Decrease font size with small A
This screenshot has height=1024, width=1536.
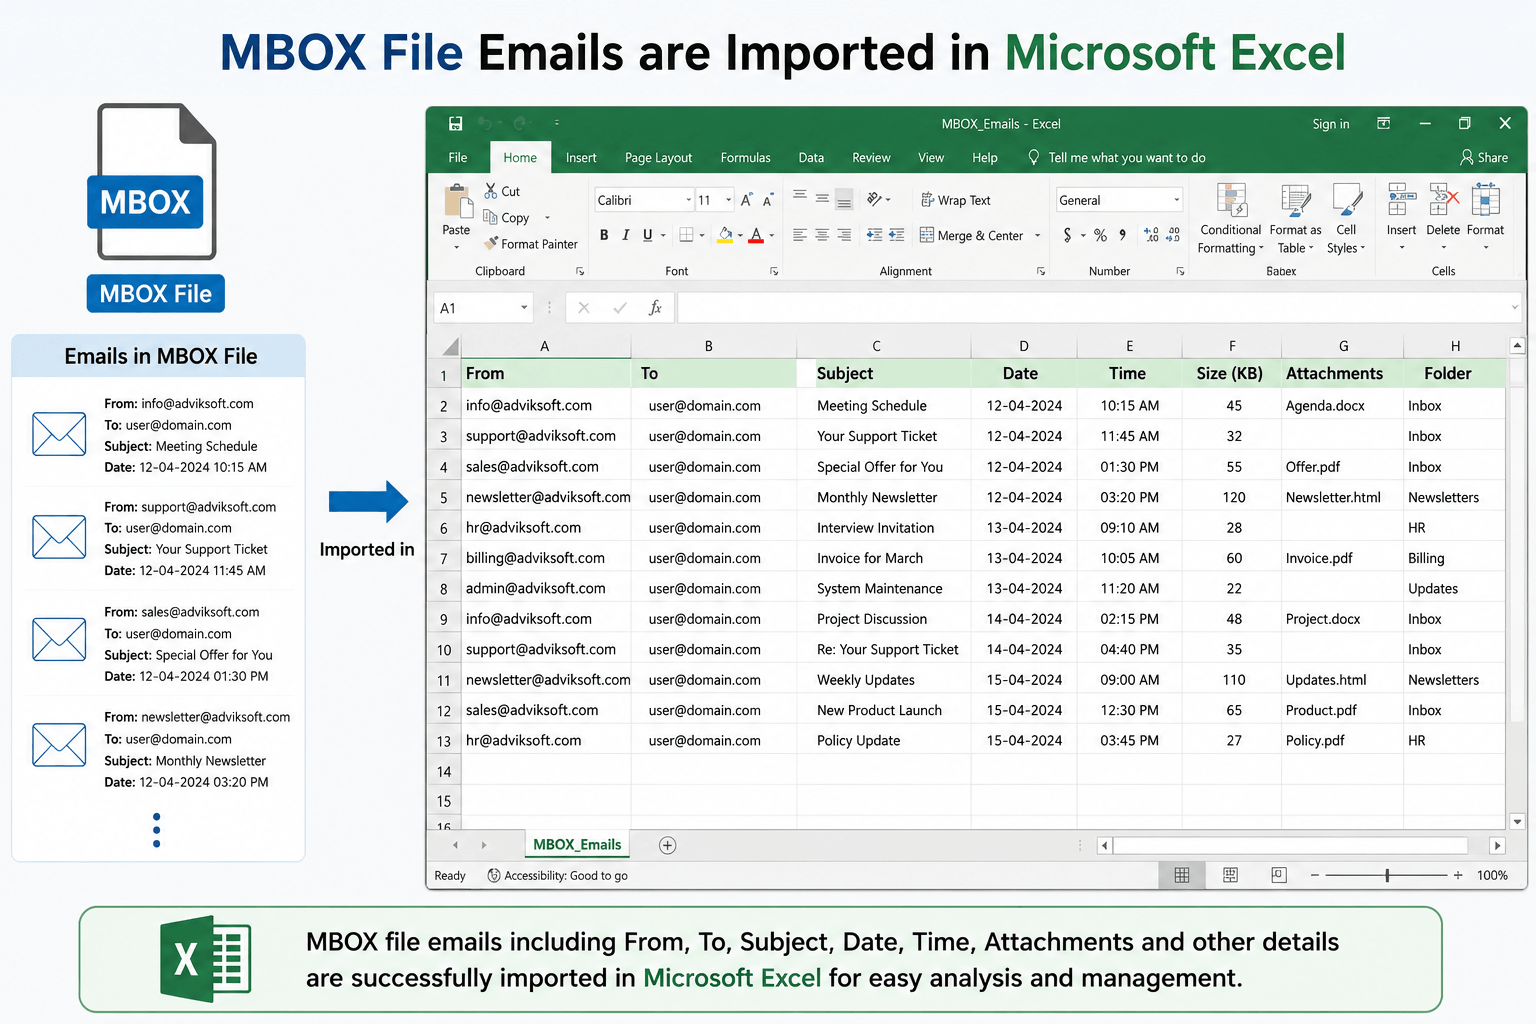pos(767,201)
